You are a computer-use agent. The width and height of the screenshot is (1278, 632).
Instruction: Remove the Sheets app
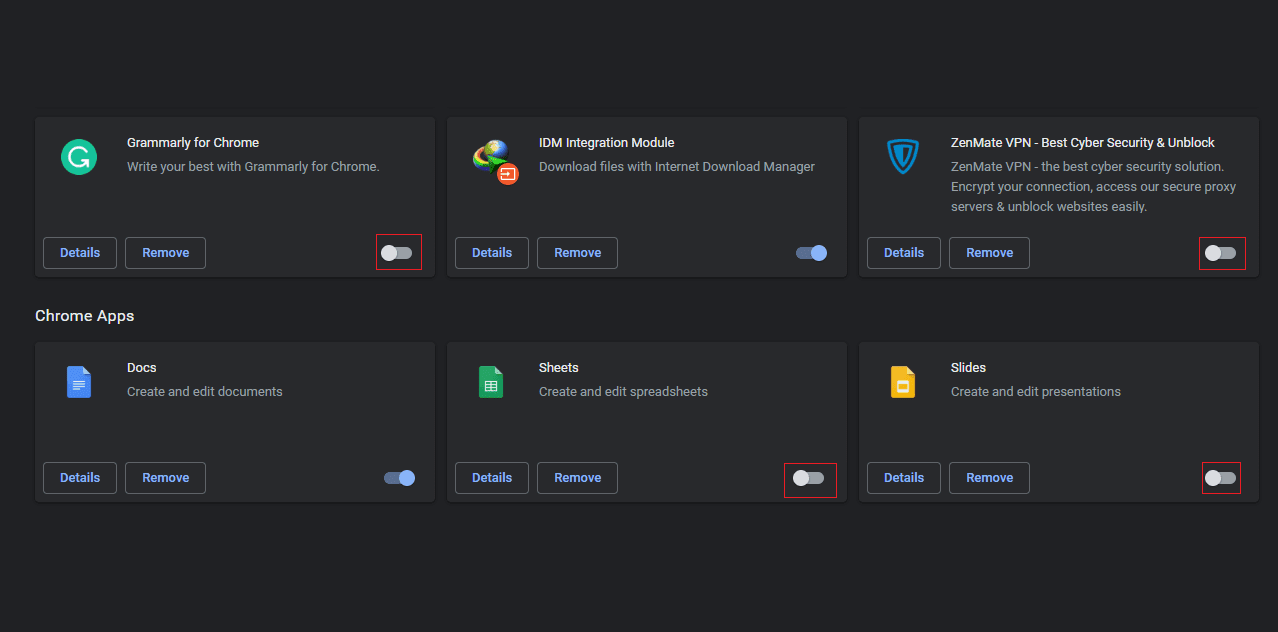pyautogui.click(x=577, y=478)
